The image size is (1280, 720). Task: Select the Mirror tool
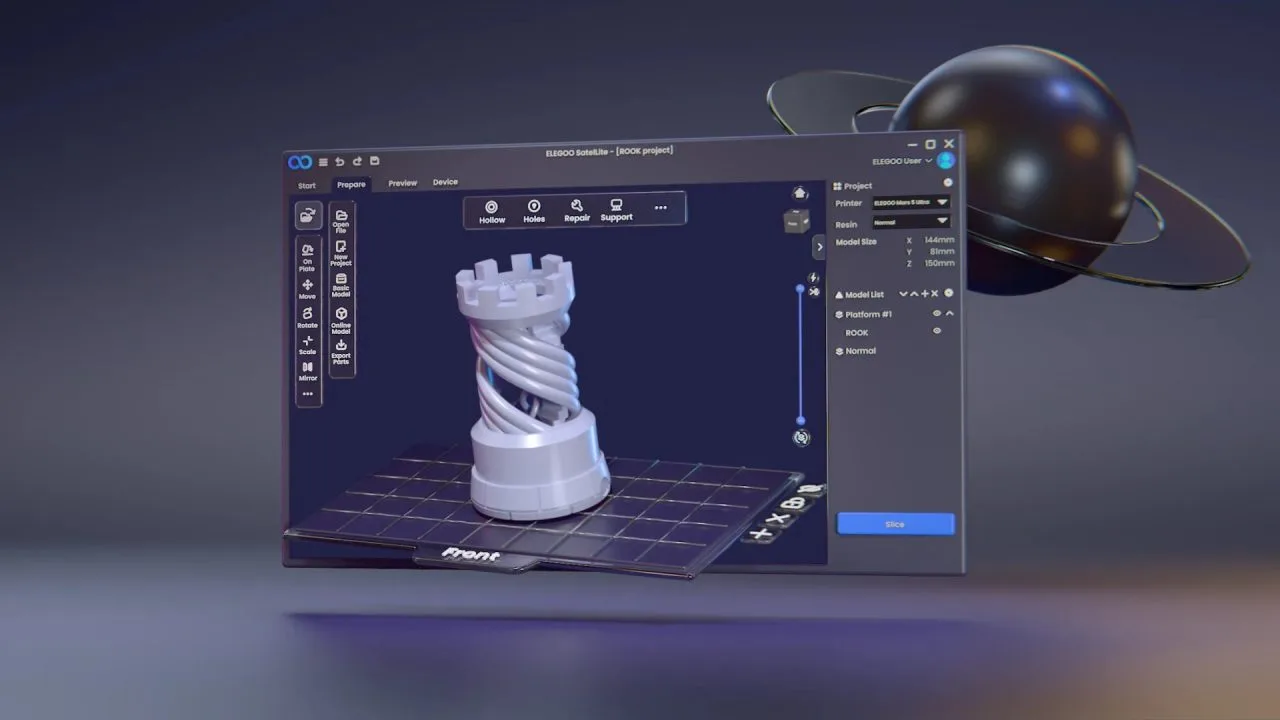(307, 371)
